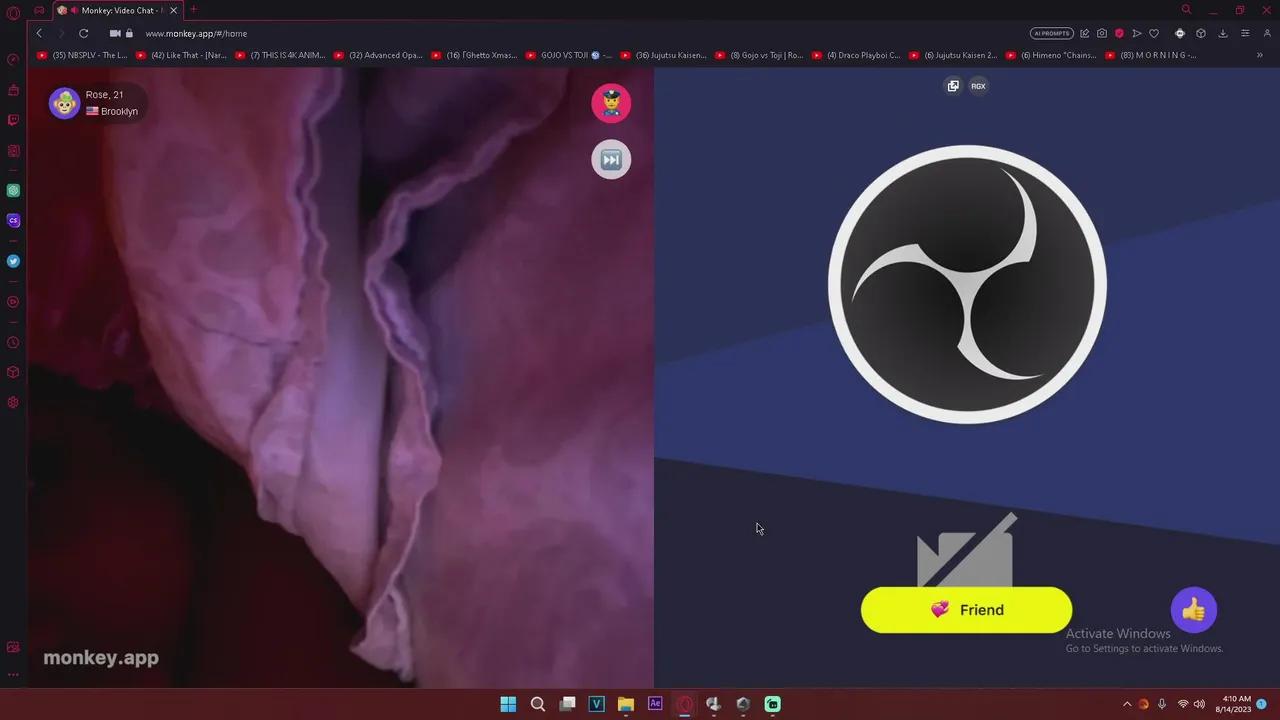1280x720 pixels.
Task: Click the site security lock icon
Action: 129,33
